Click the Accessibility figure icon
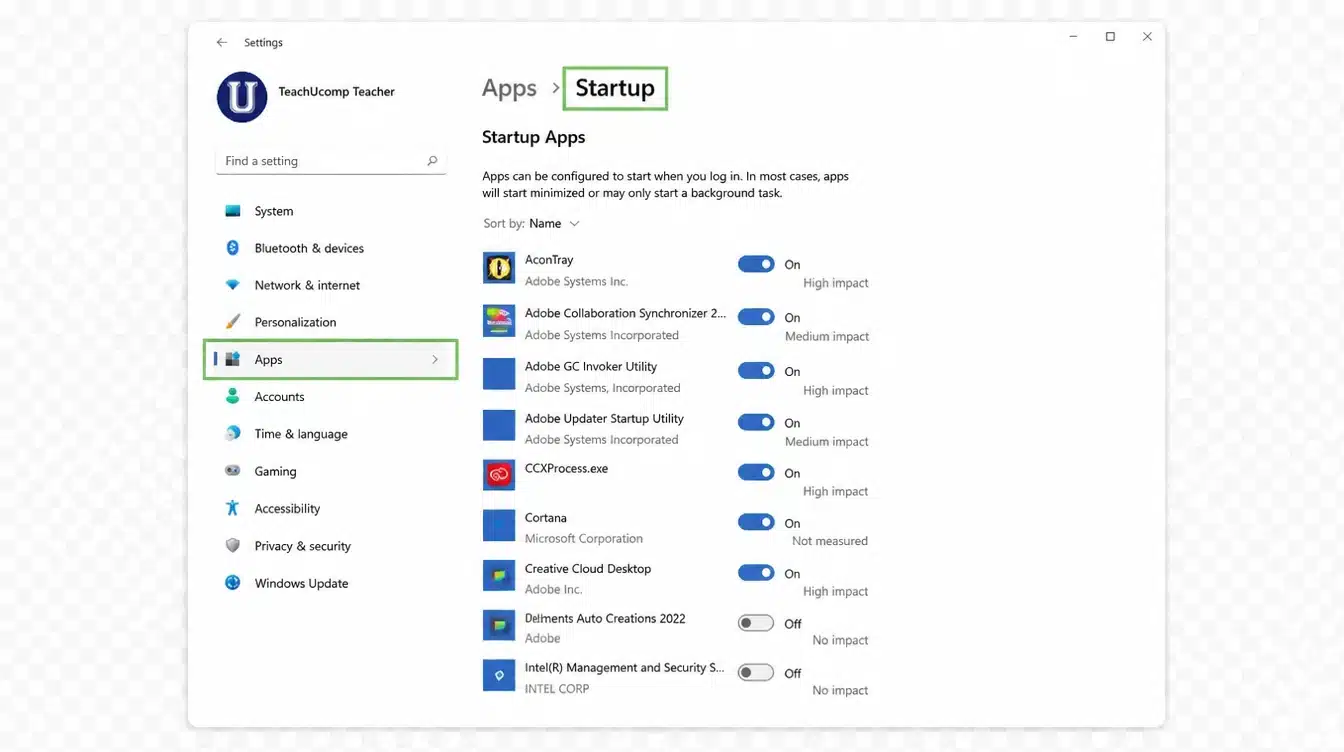This screenshot has width=1344, height=752. point(233,508)
